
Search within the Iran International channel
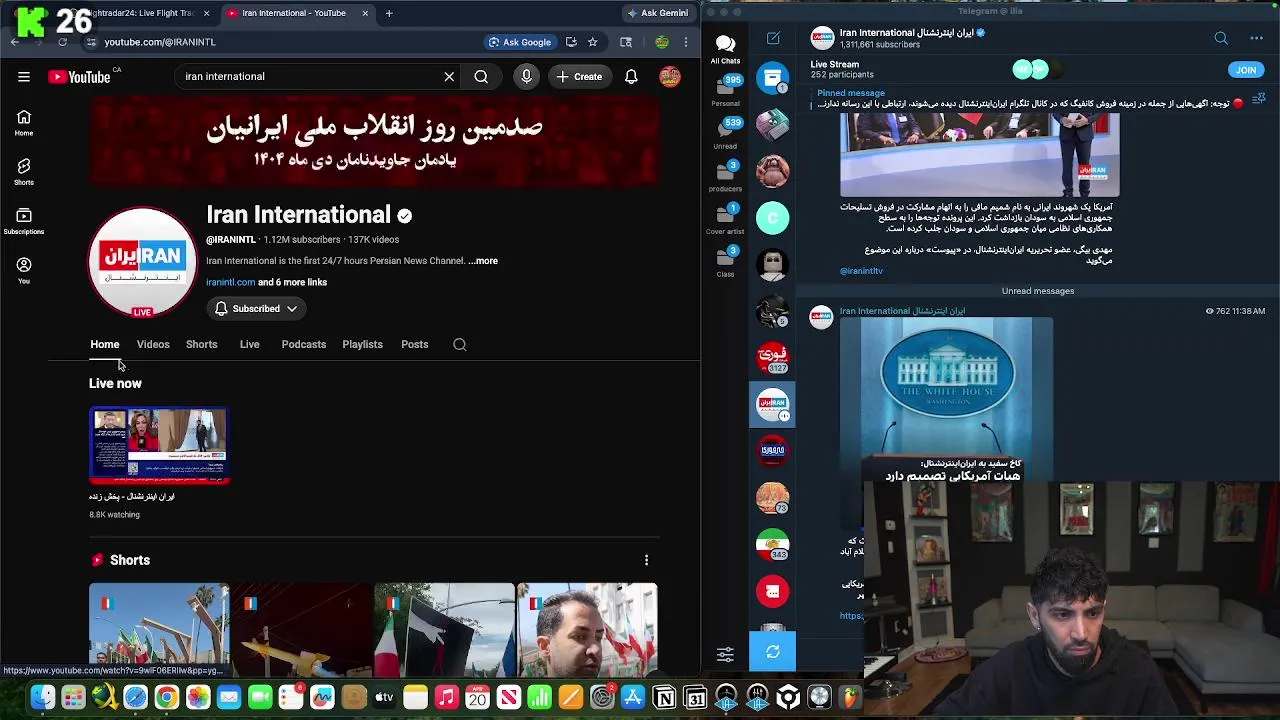pos(460,345)
